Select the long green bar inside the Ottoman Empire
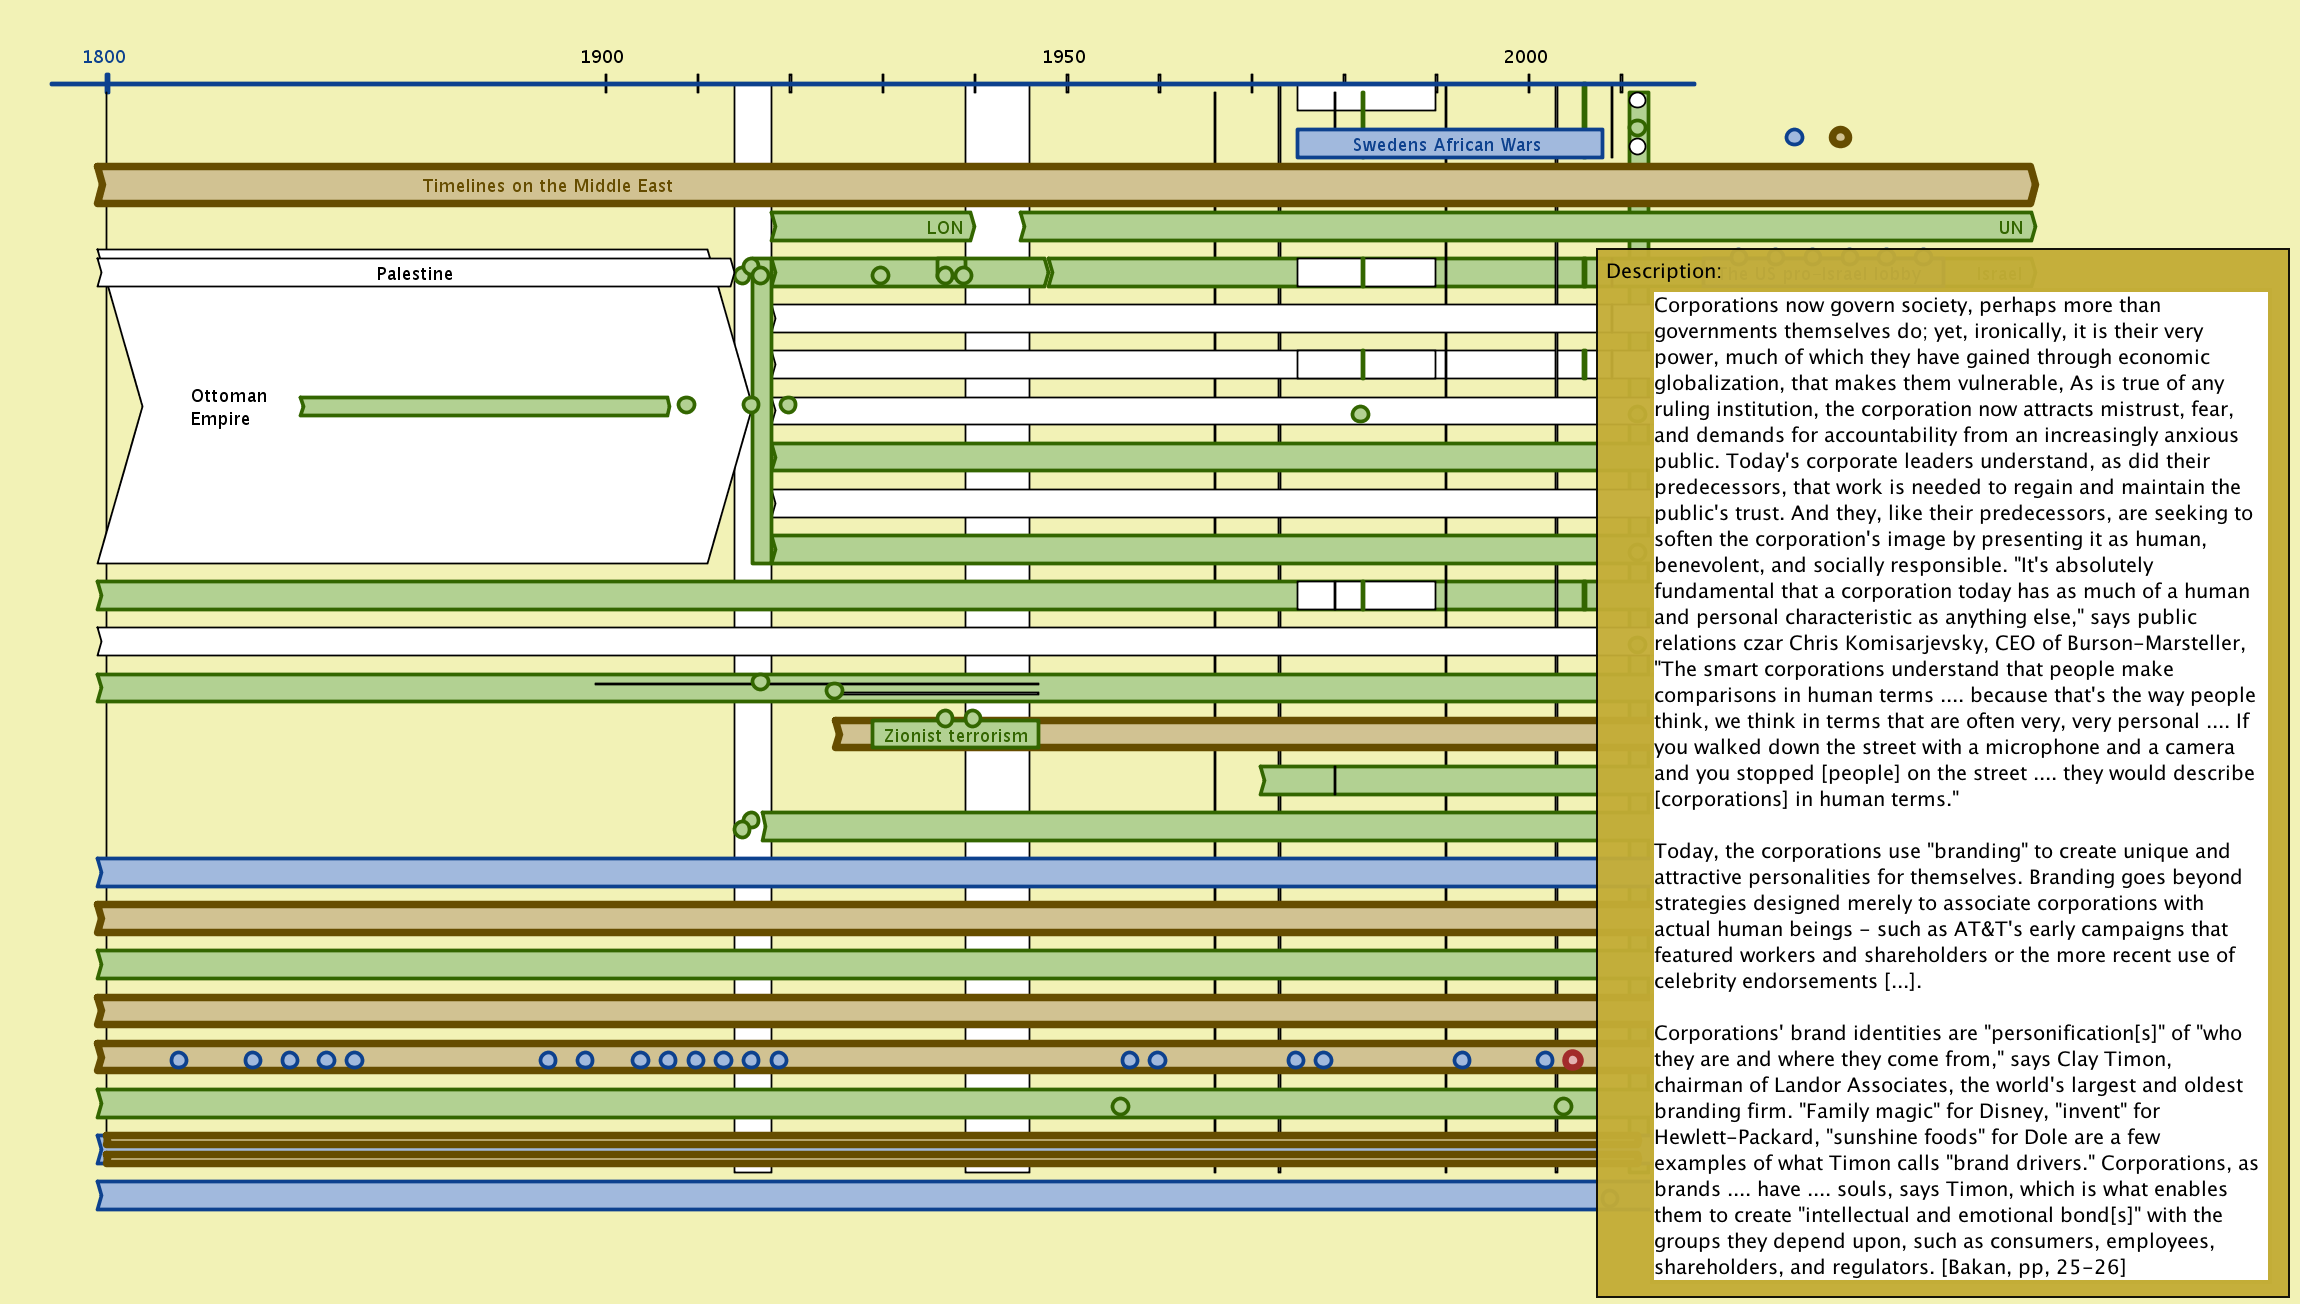2300x1304 pixels. (485, 406)
